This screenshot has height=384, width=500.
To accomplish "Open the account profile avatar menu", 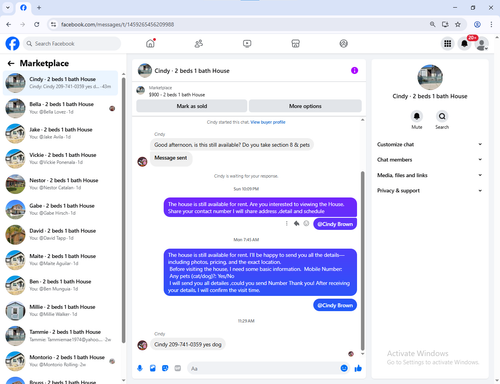I will (481, 44).
